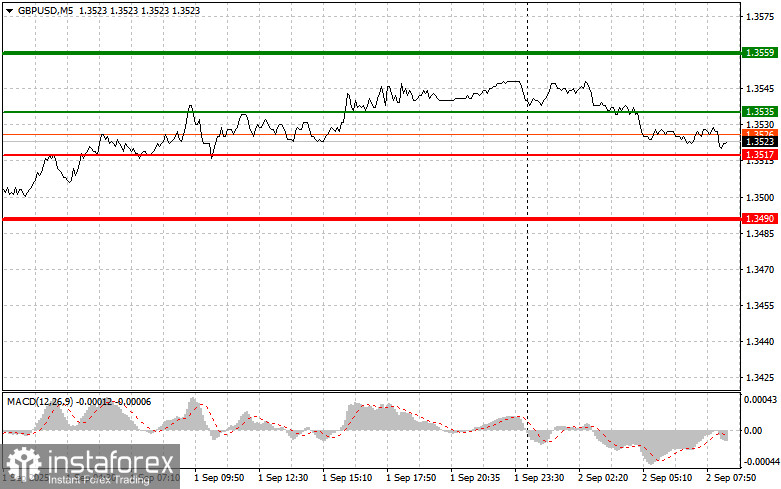
Task: Click the 1.3470 price axis value
Action: pos(760,269)
